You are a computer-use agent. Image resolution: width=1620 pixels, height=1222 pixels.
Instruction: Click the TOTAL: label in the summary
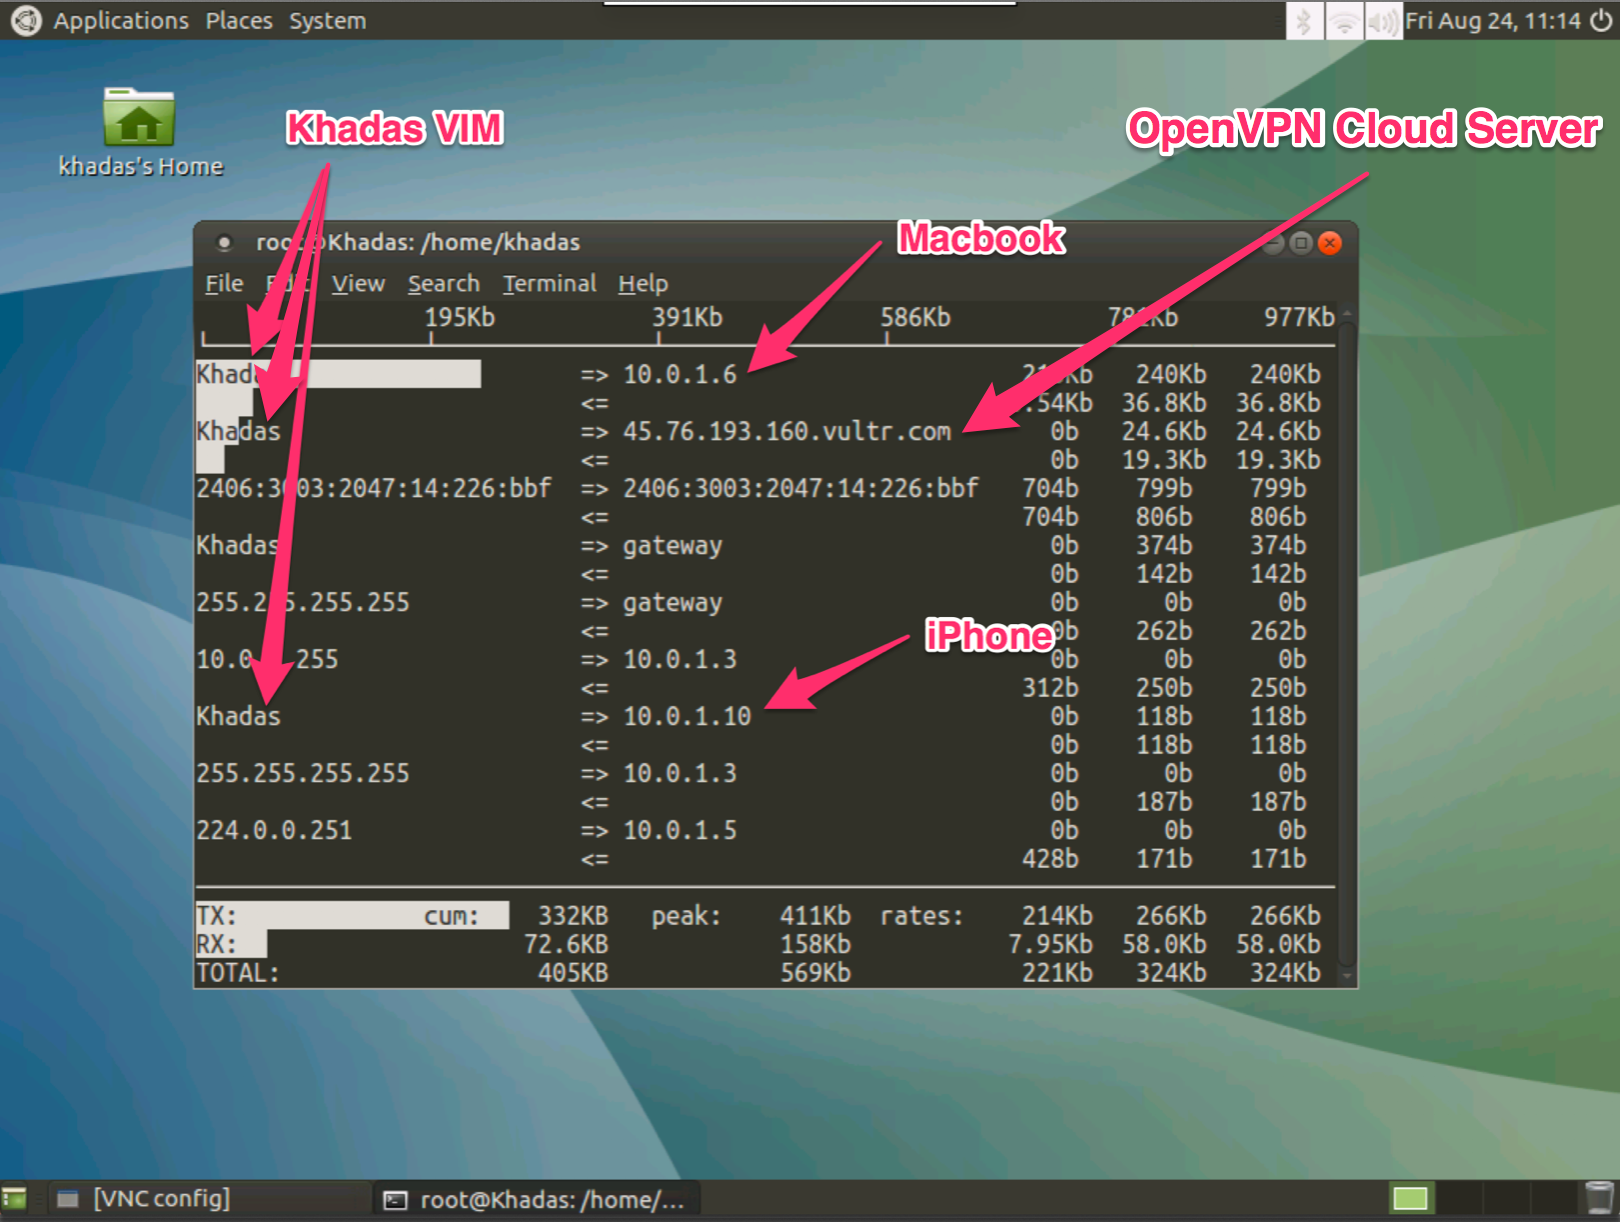pos(238,973)
